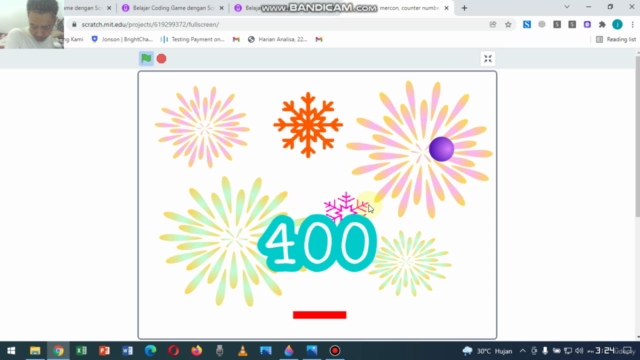Open the Gmail bookmark after Harian Analisa
Image resolution: width=640 pixels, height=360 pixels.
pos(319,39)
